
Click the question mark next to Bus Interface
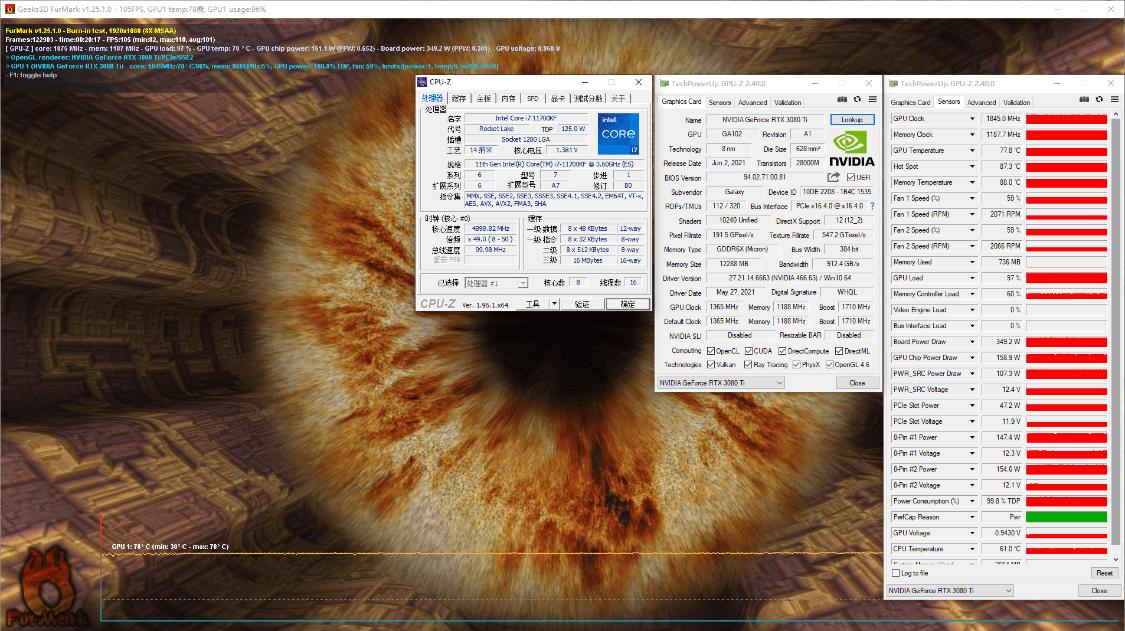(873, 206)
